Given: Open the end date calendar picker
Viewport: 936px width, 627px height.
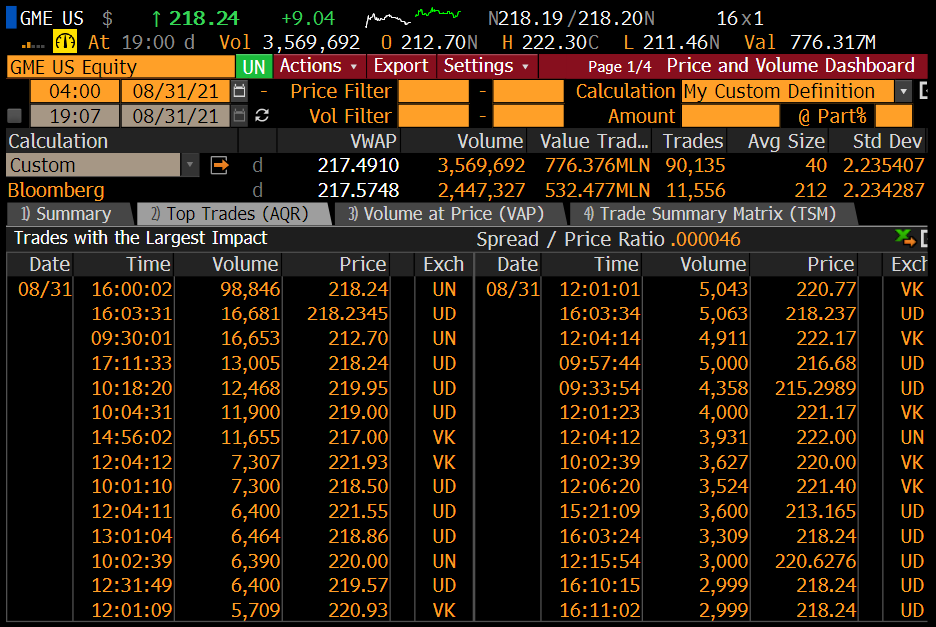Looking at the screenshot, I should point(239,116).
